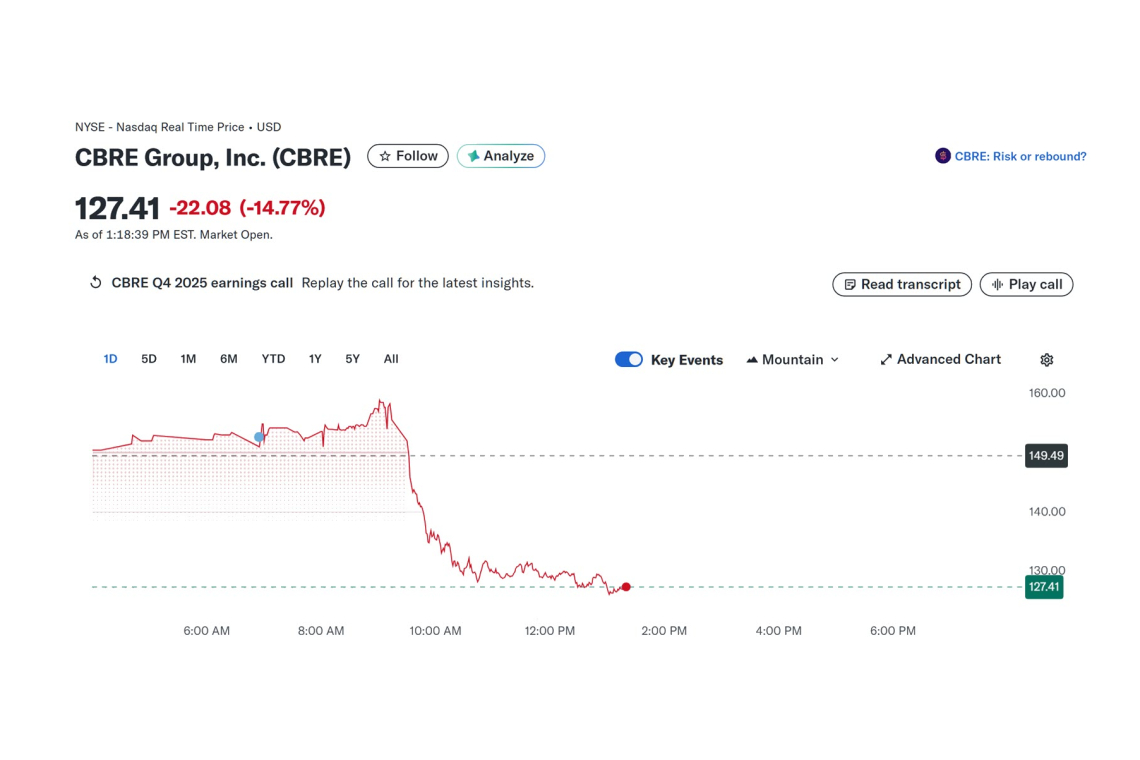The height and width of the screenshot is (760, 1140).
Task: Click the green 127.41 price label
Action: (x=1044, y=587)
